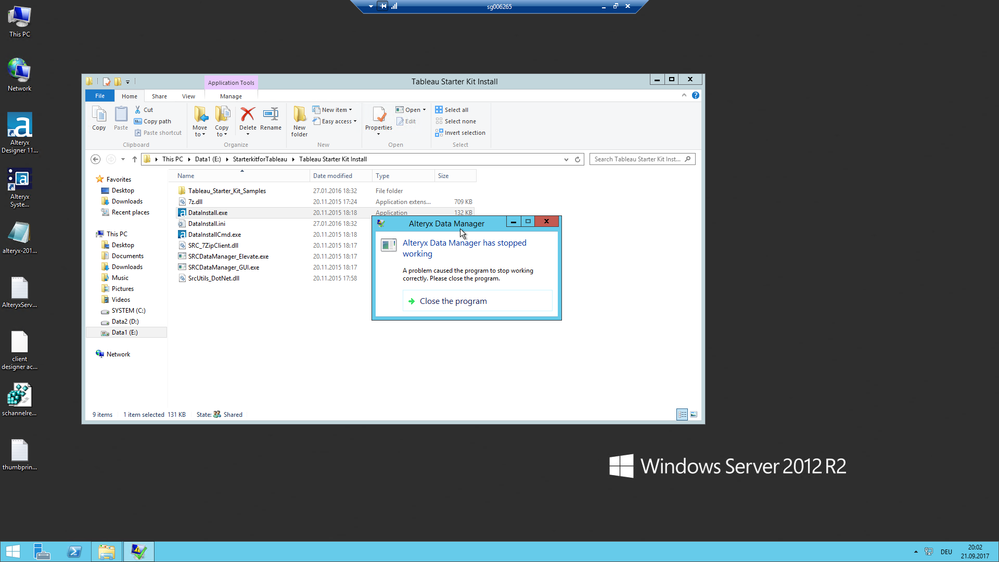The image size is (999, 562).
Task: Click Close the program link
Action: tap(477, 301)
